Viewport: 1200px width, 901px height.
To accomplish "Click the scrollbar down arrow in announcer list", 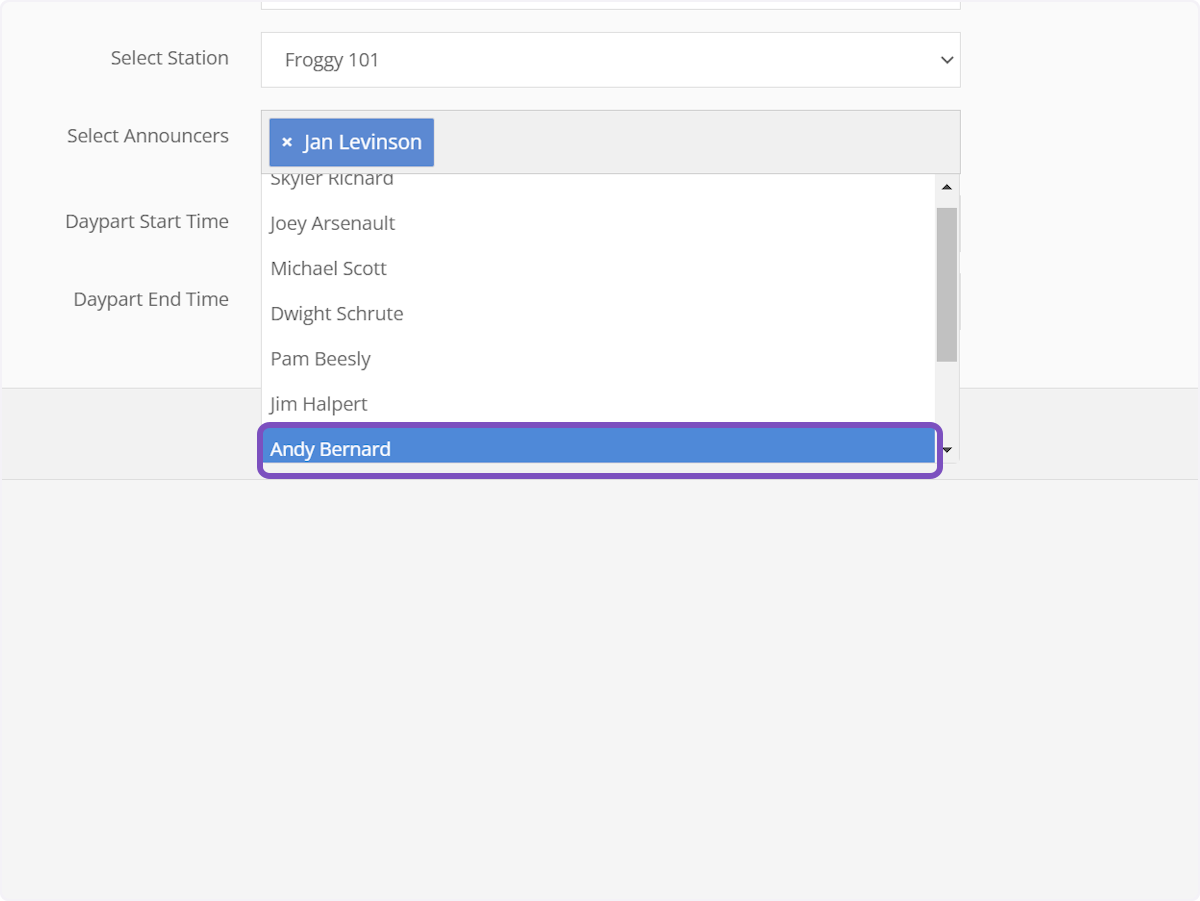I will click(946, 450).
